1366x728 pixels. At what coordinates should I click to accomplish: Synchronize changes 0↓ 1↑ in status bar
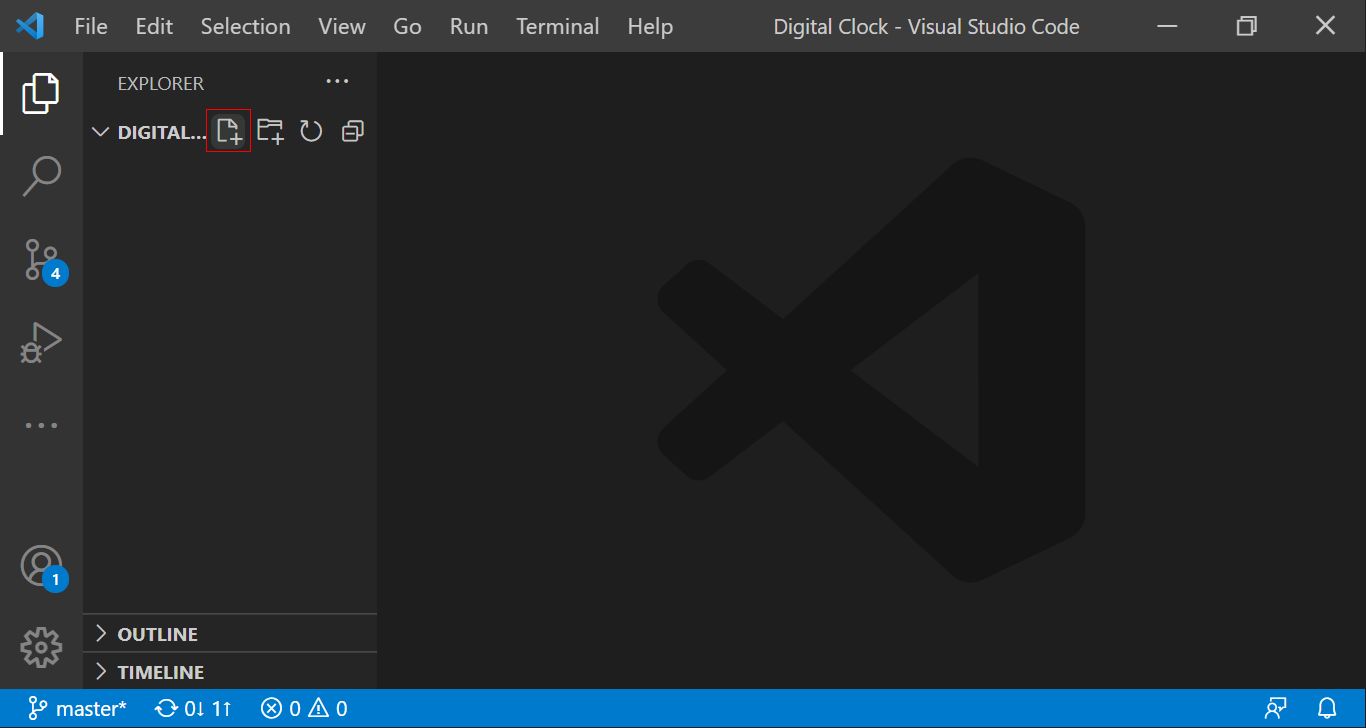193,708
